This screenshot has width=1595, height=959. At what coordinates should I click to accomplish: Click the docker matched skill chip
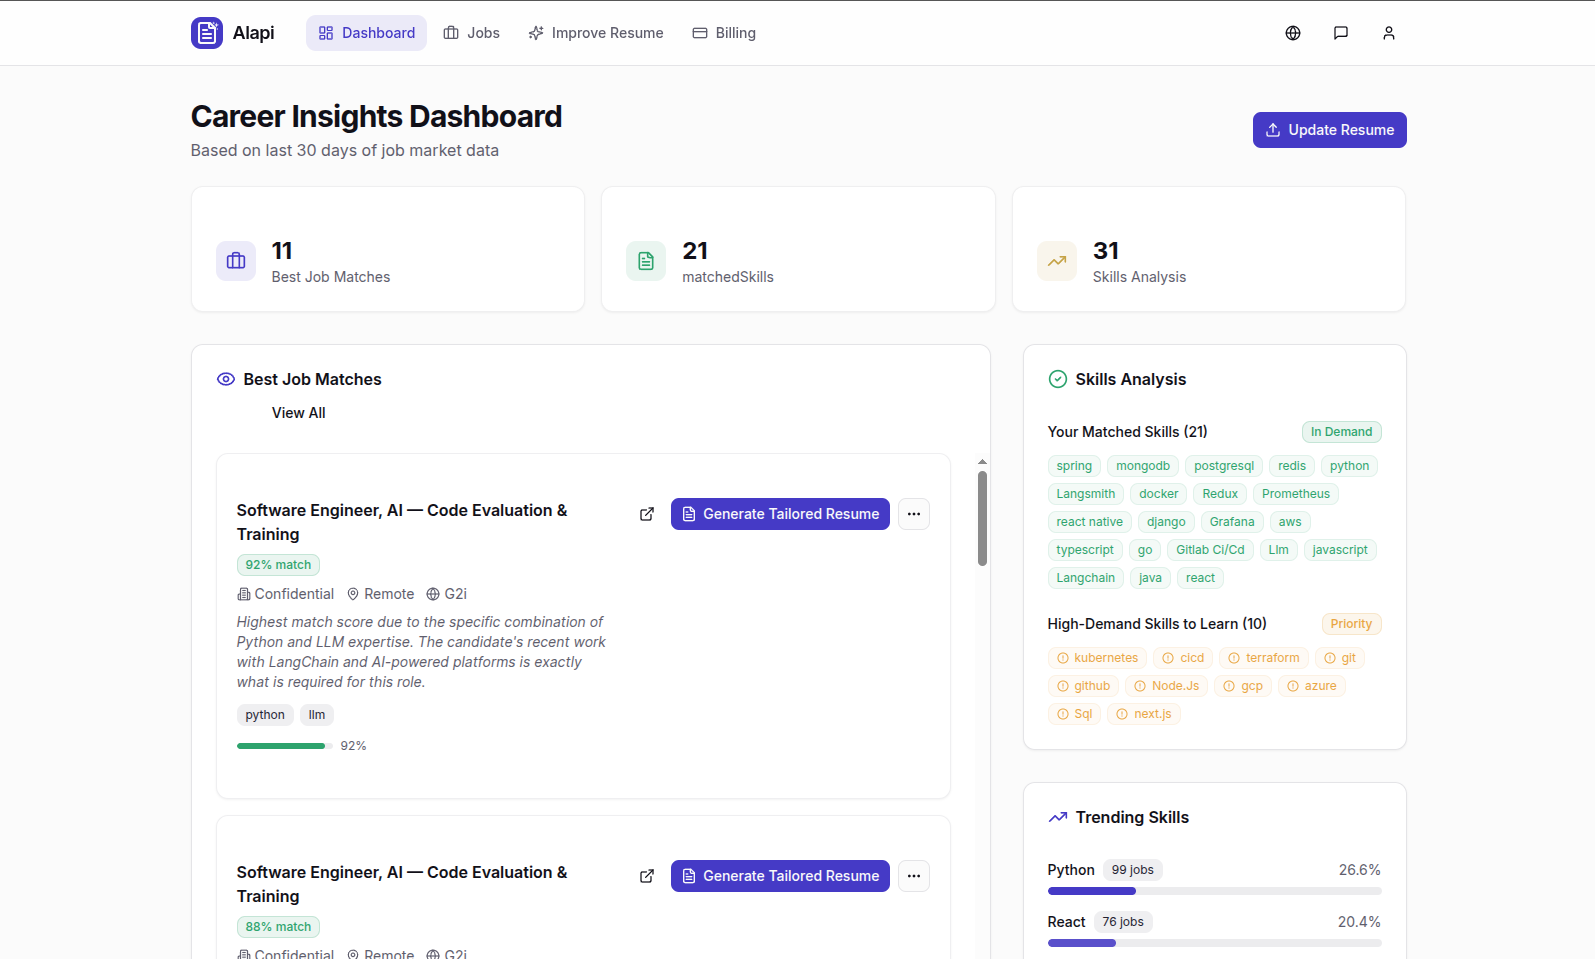coord(1159,494)
